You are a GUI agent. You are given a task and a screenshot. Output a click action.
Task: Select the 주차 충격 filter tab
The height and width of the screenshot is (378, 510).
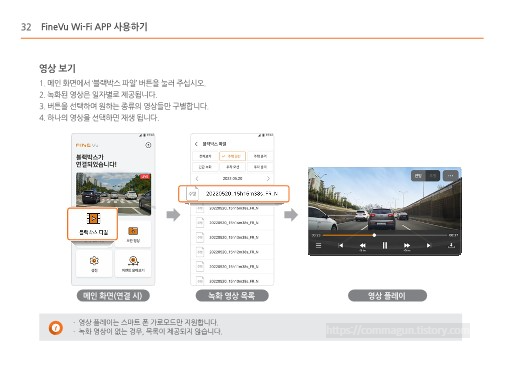(x=260, y=167)
